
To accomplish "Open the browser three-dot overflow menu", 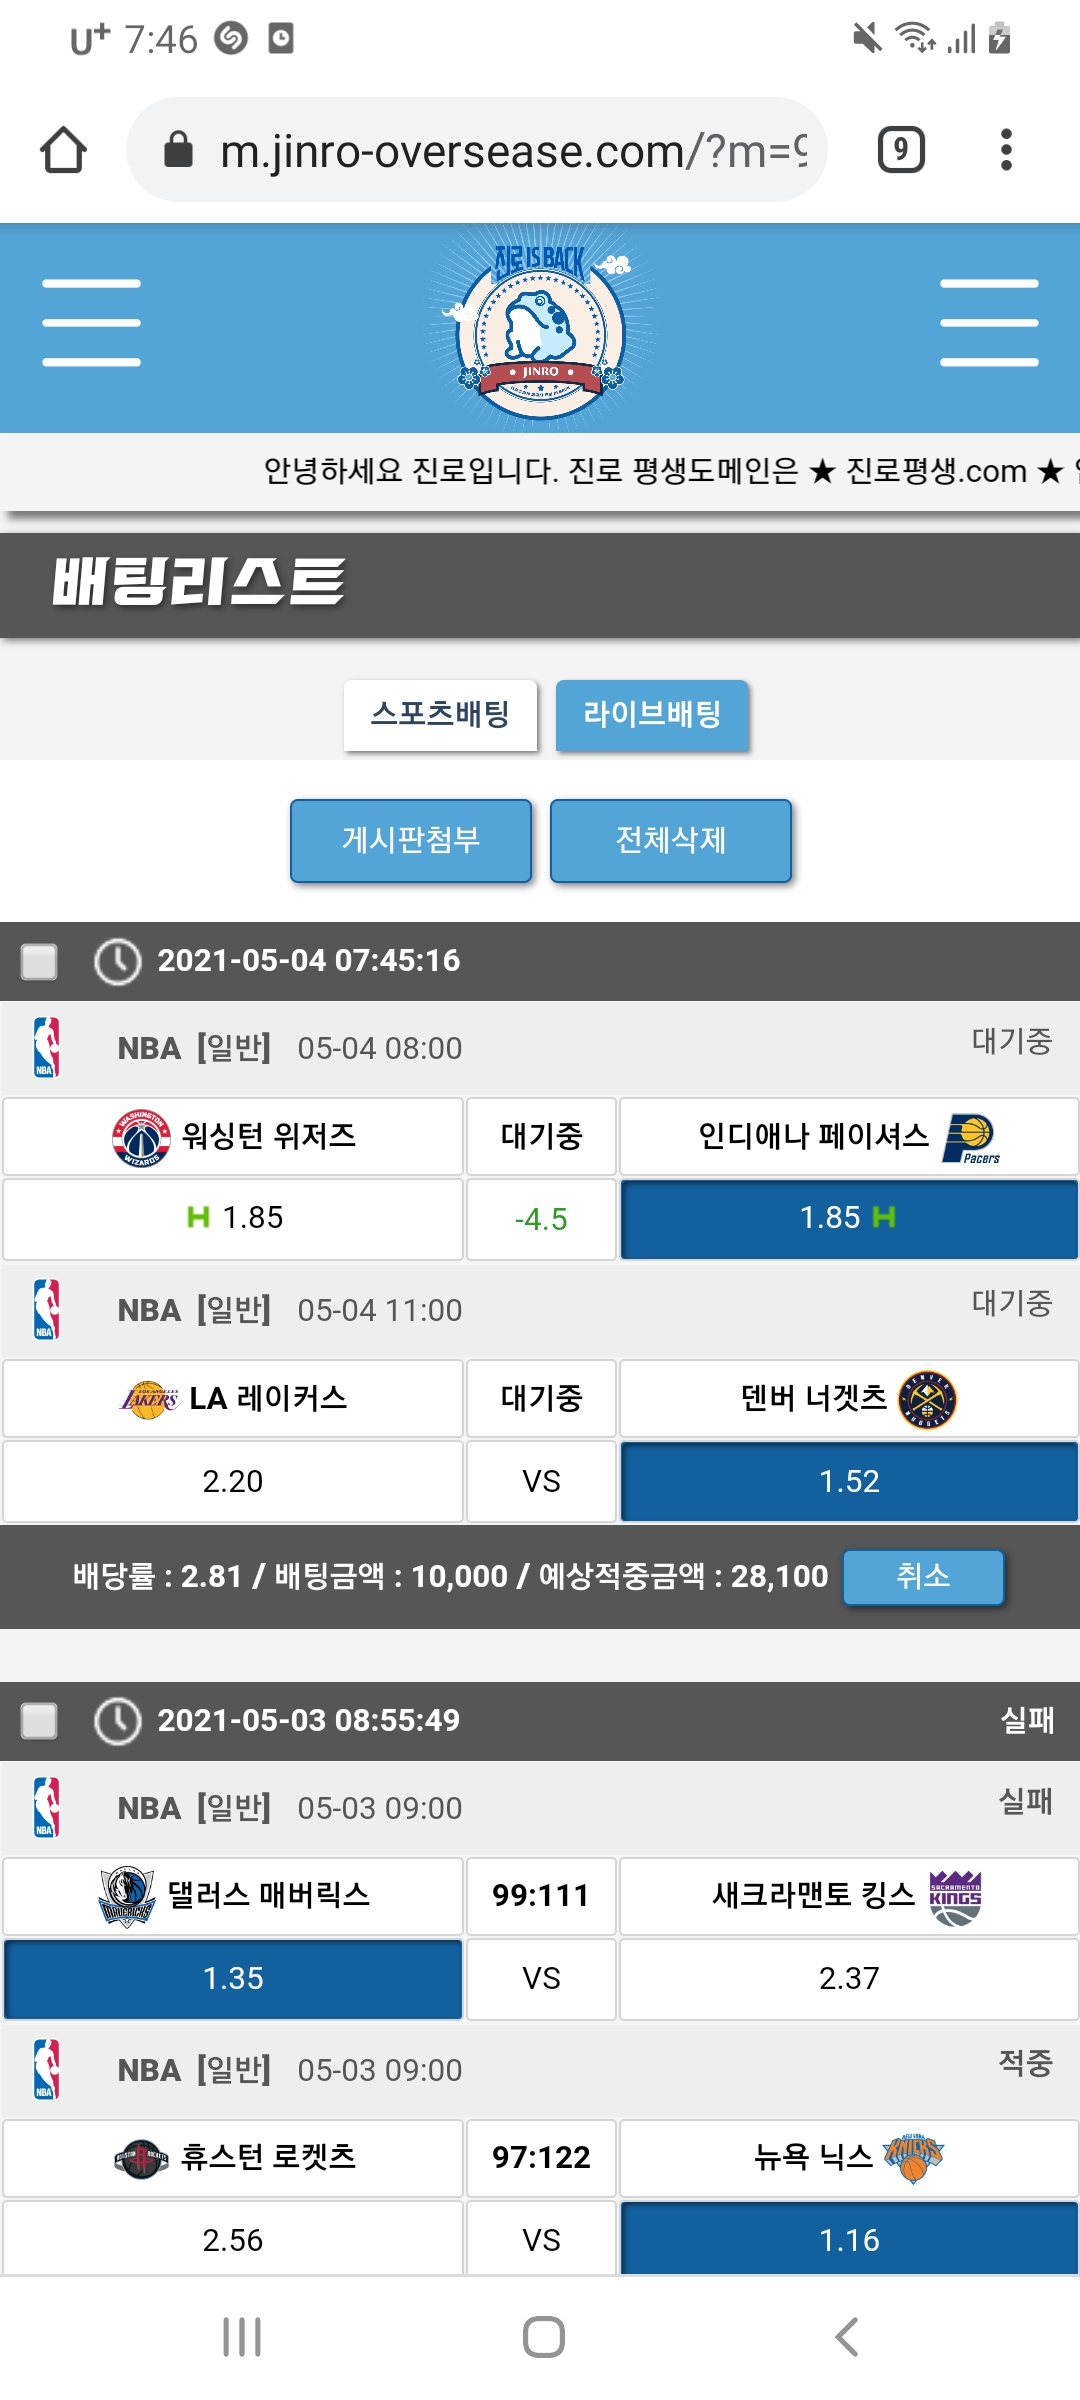I will (1006, 151).
